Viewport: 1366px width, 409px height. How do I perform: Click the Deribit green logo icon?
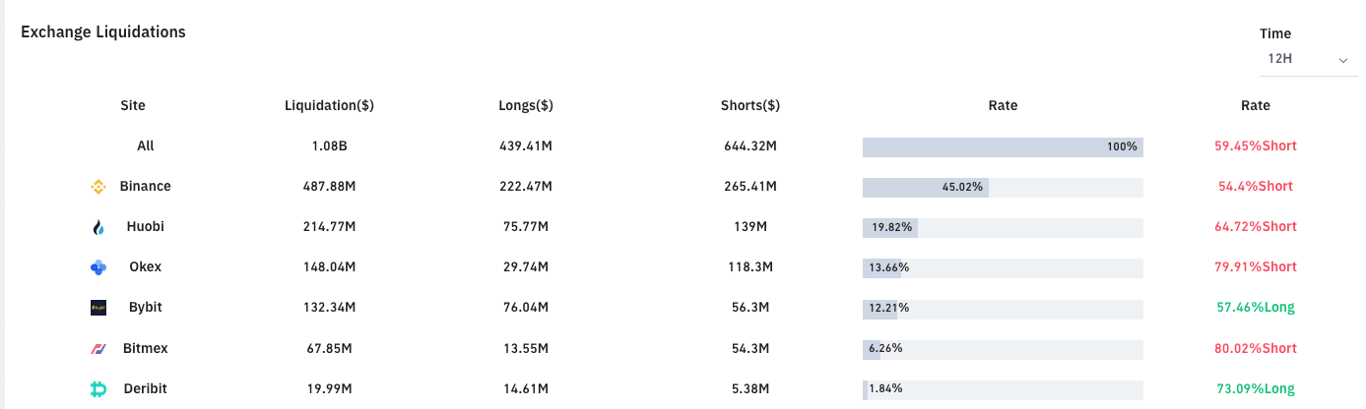coord(98,389)
